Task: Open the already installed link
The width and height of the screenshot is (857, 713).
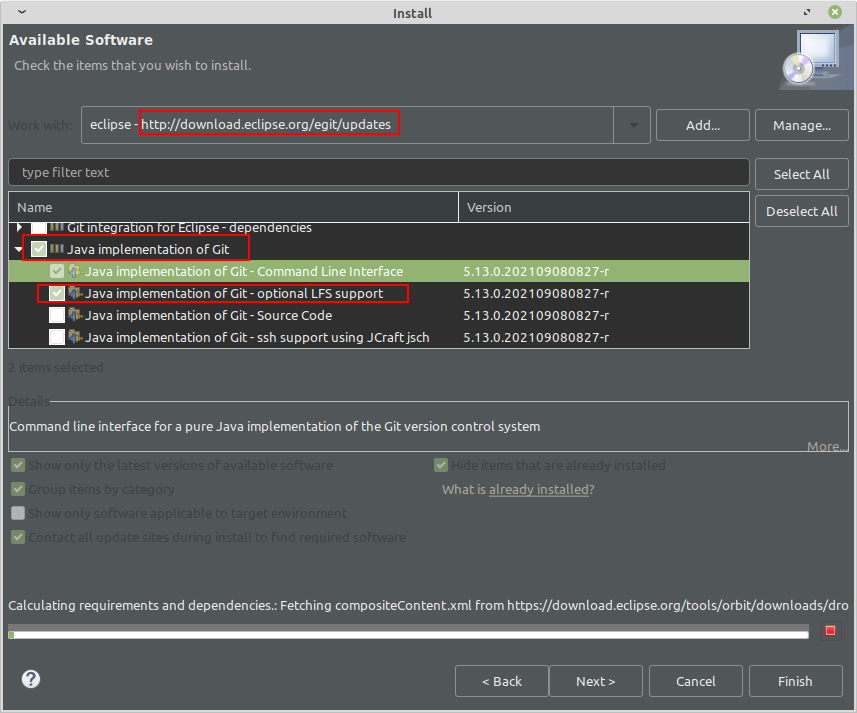Action: 538,489
